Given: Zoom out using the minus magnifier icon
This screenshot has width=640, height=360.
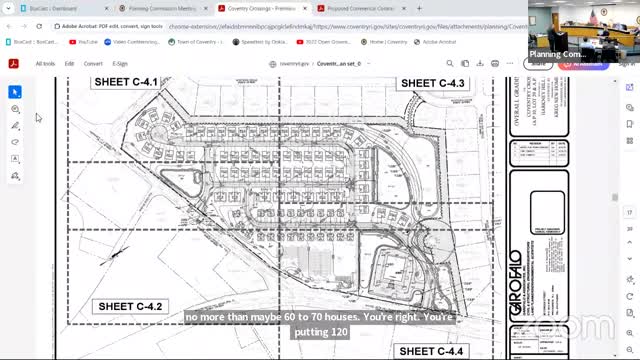Looking at the screenshot, I should coord(629,350).
